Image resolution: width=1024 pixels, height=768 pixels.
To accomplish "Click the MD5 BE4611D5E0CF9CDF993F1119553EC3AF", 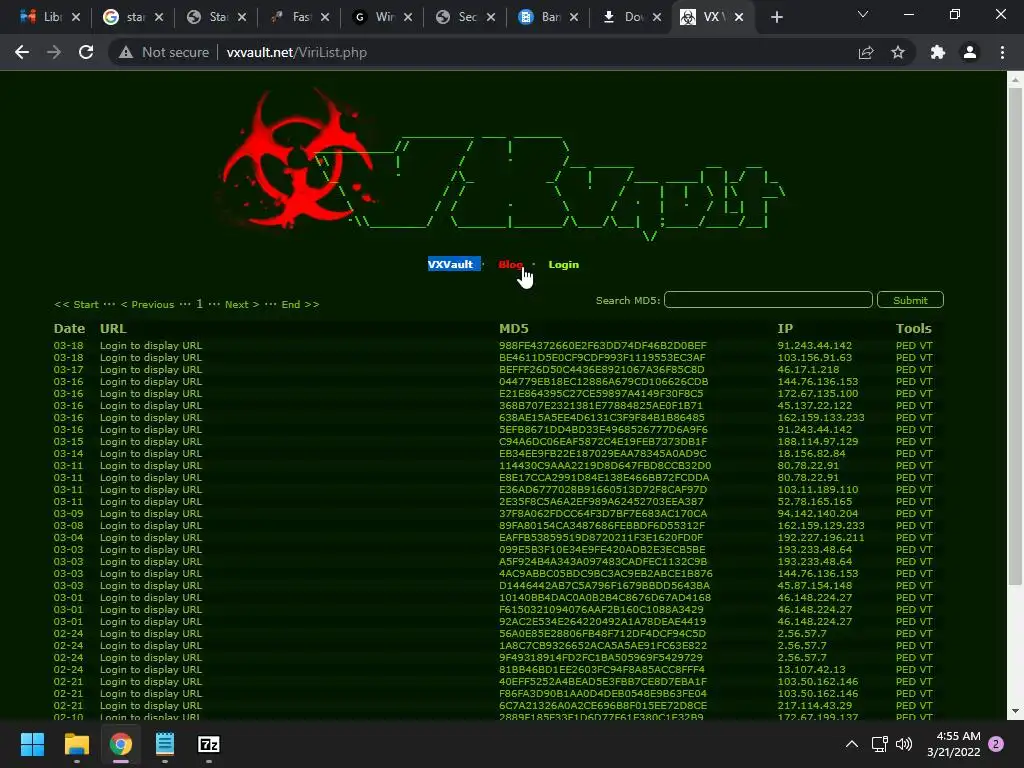I will click(x=602, y=357).
